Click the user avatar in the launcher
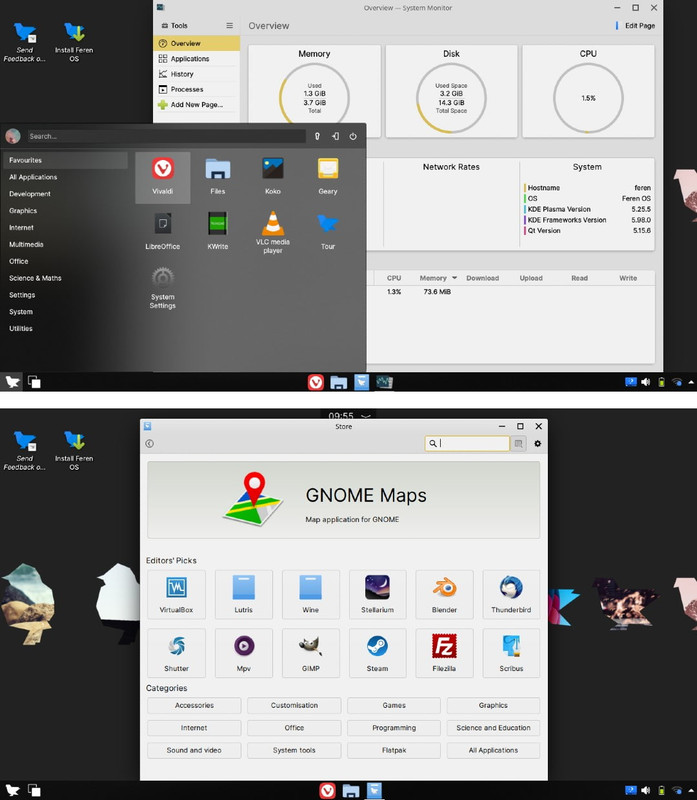Viewport: 697px width, 800px height. click(x=13, y=136)
